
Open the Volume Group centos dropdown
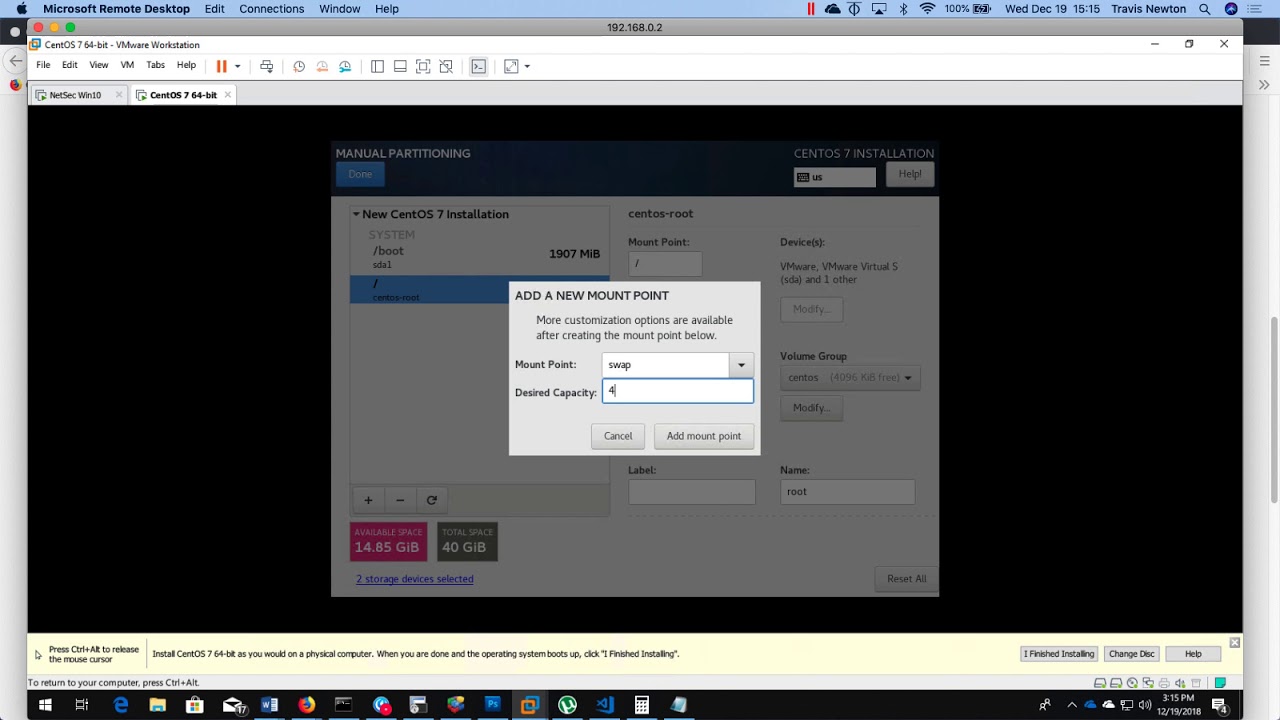click(850, 377)
